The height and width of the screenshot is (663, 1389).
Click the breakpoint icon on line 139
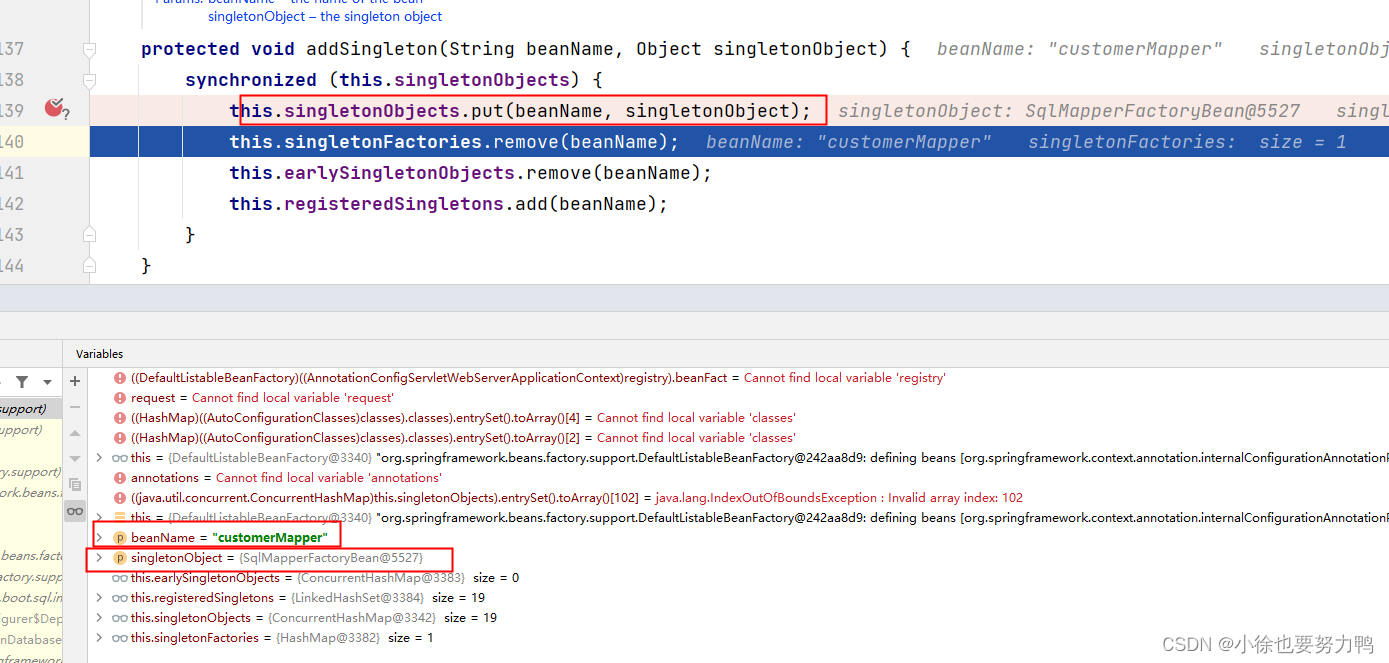pos(54,108)
